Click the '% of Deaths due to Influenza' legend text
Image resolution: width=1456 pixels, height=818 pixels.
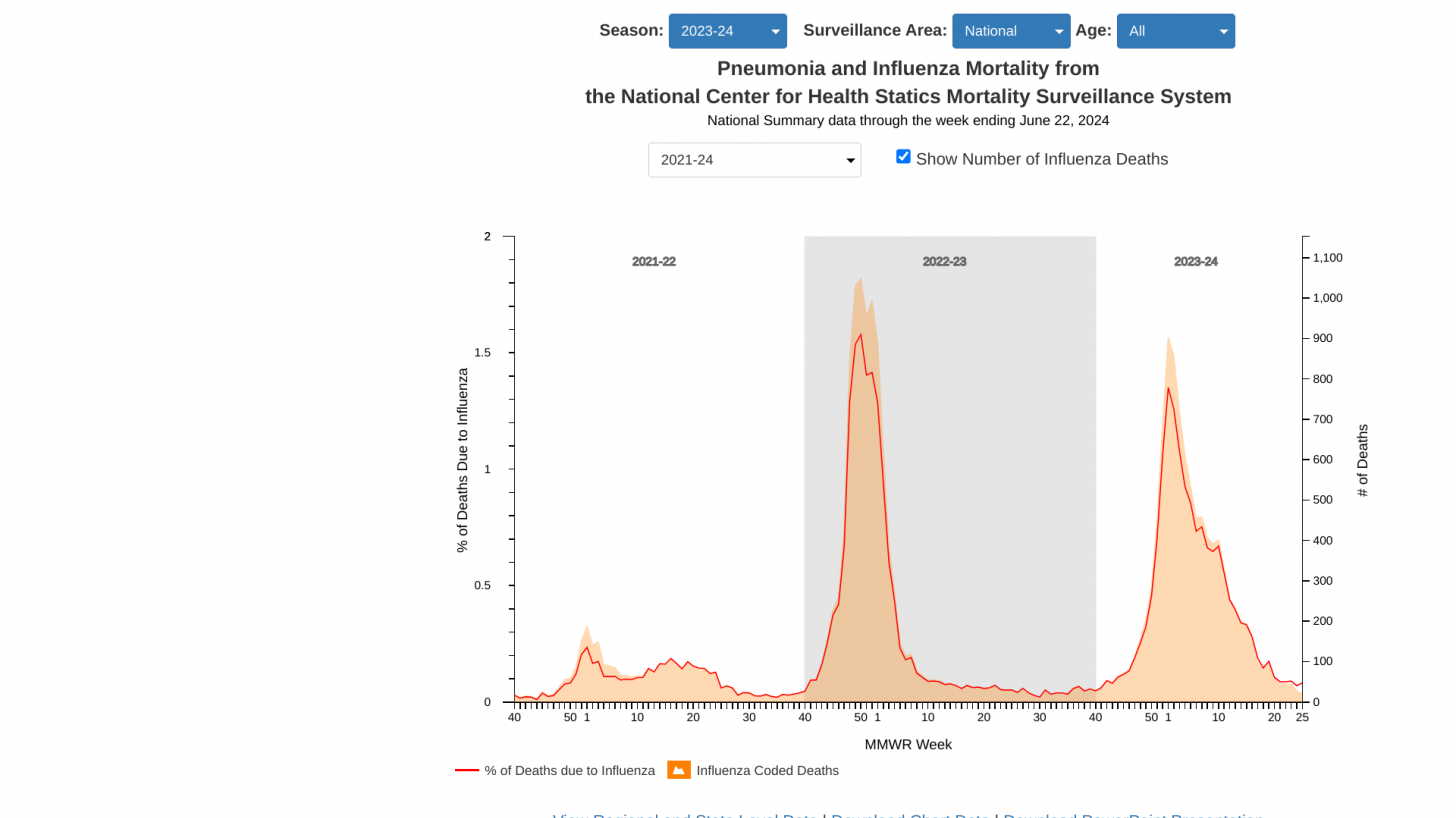[x=570, y=771]
